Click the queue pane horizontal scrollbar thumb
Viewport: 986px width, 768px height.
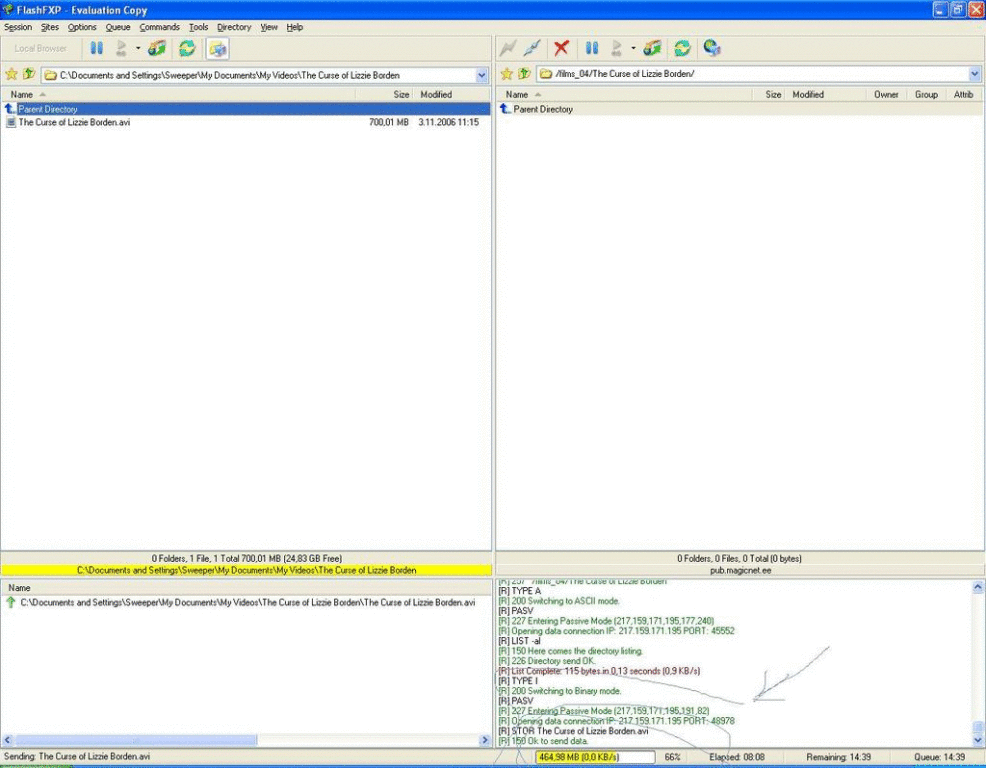(x=136, y=740)
